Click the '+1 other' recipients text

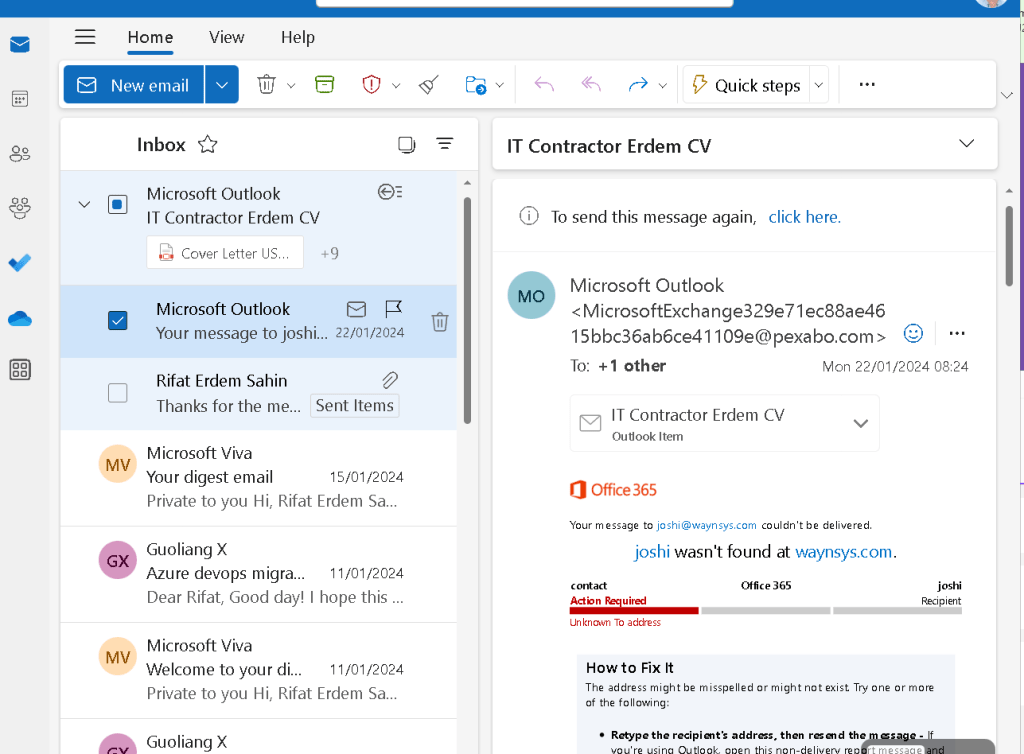632,366
